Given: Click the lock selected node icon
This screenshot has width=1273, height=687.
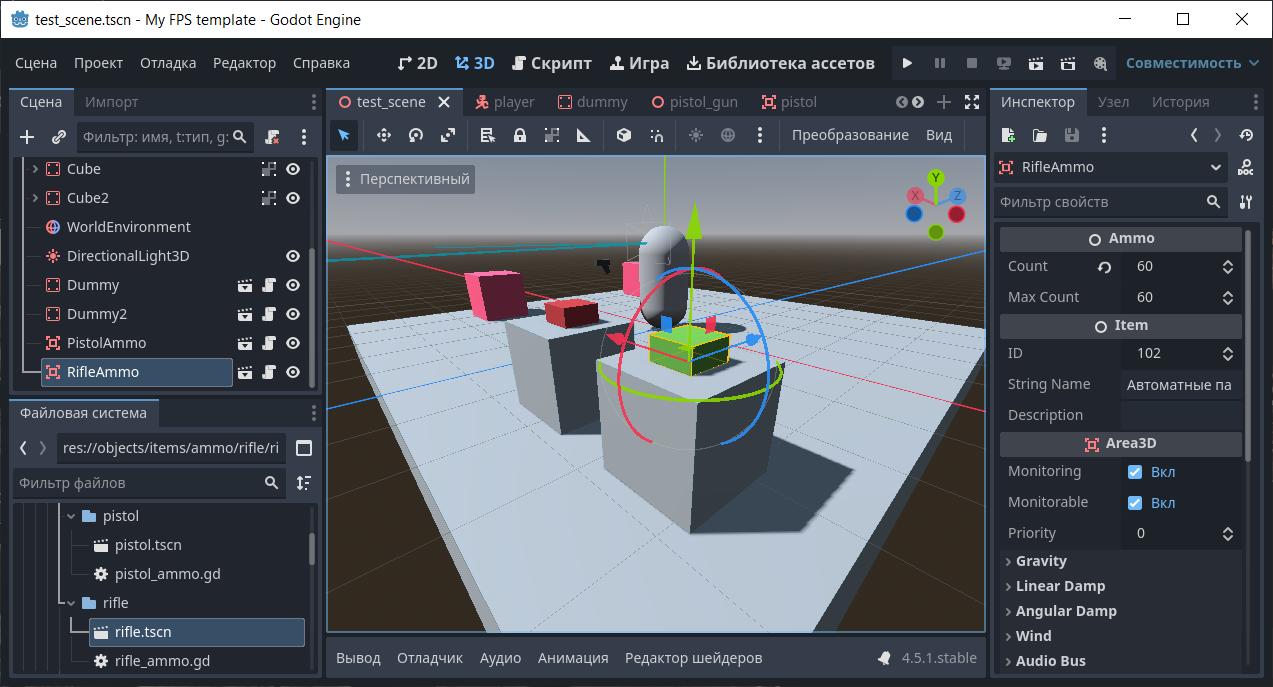Looking at the screenshot, I should click(520, 135).
